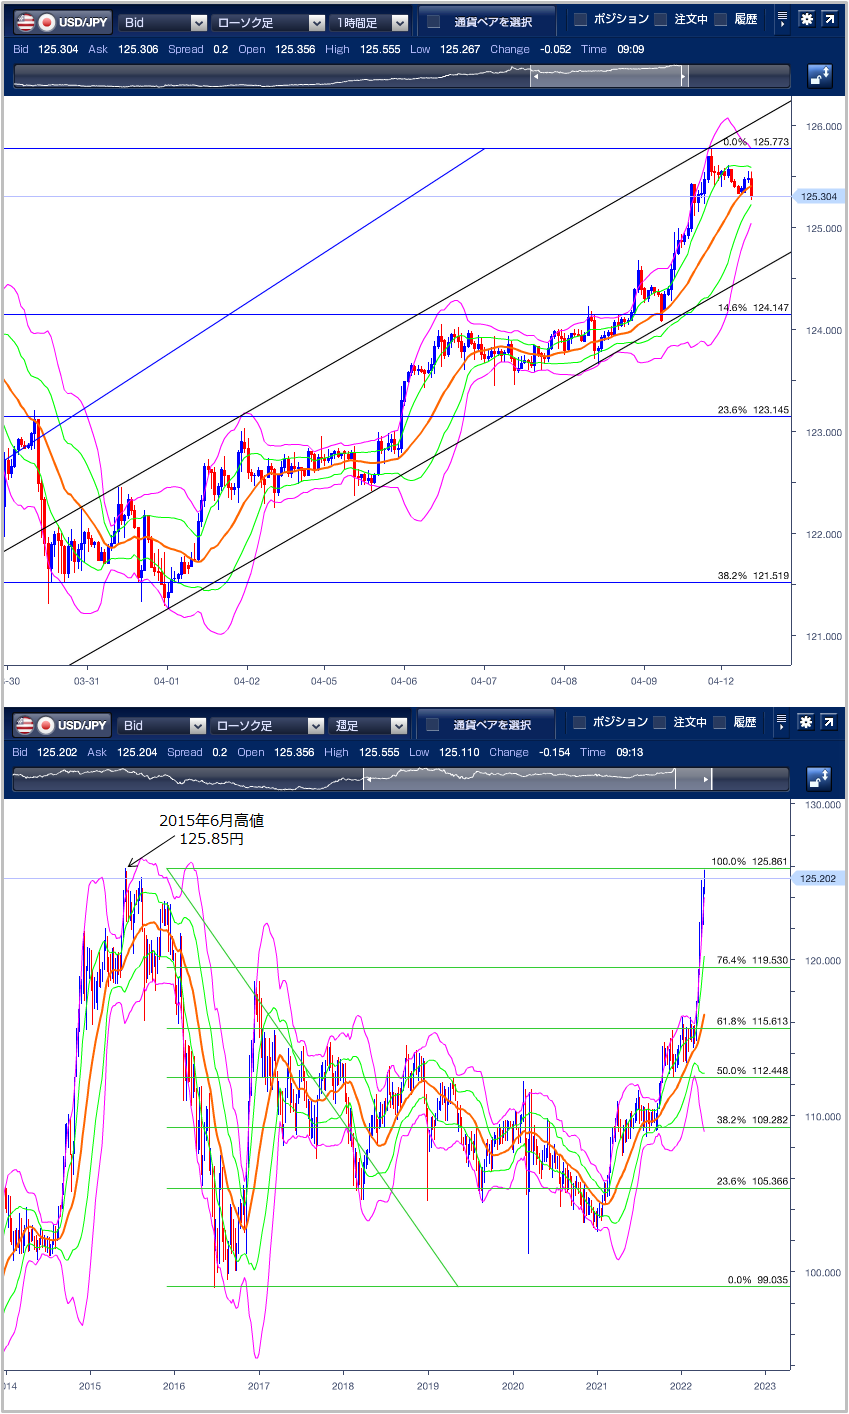
Task: Click USD/JPY pair button in top chart
Action: [x=60, y=22]
